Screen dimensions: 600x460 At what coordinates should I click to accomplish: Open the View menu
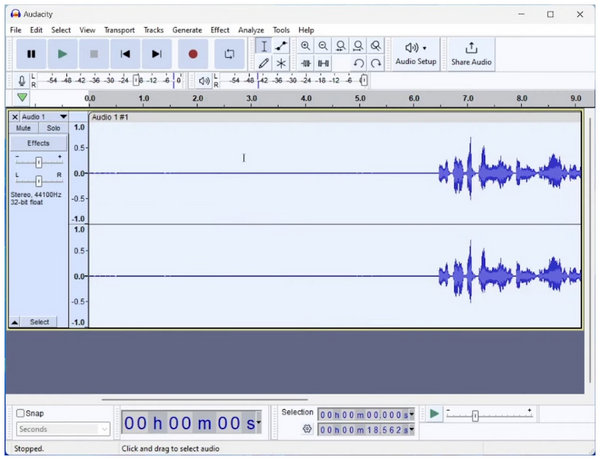coord(87,30)
